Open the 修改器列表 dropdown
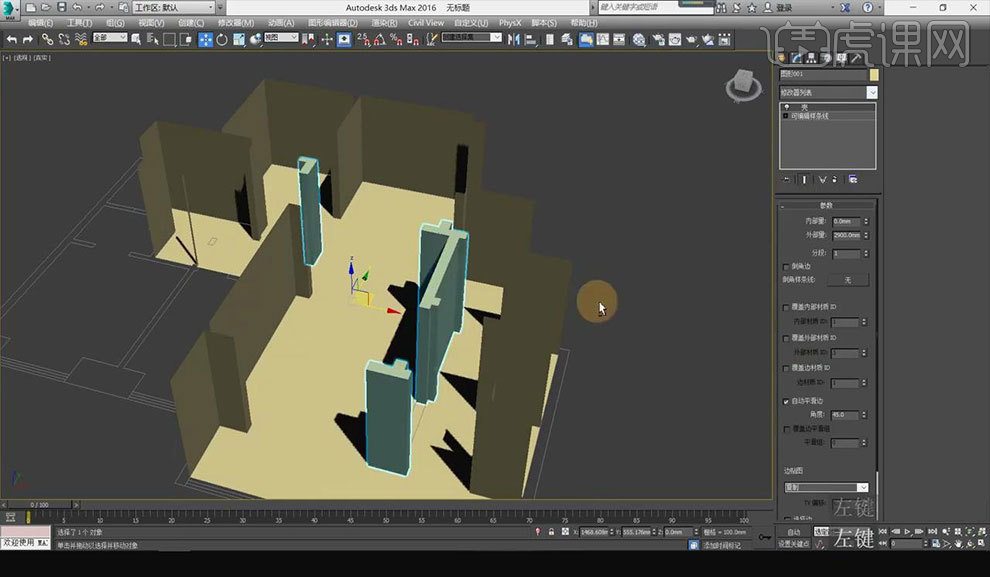 click(x=828, y=92)
